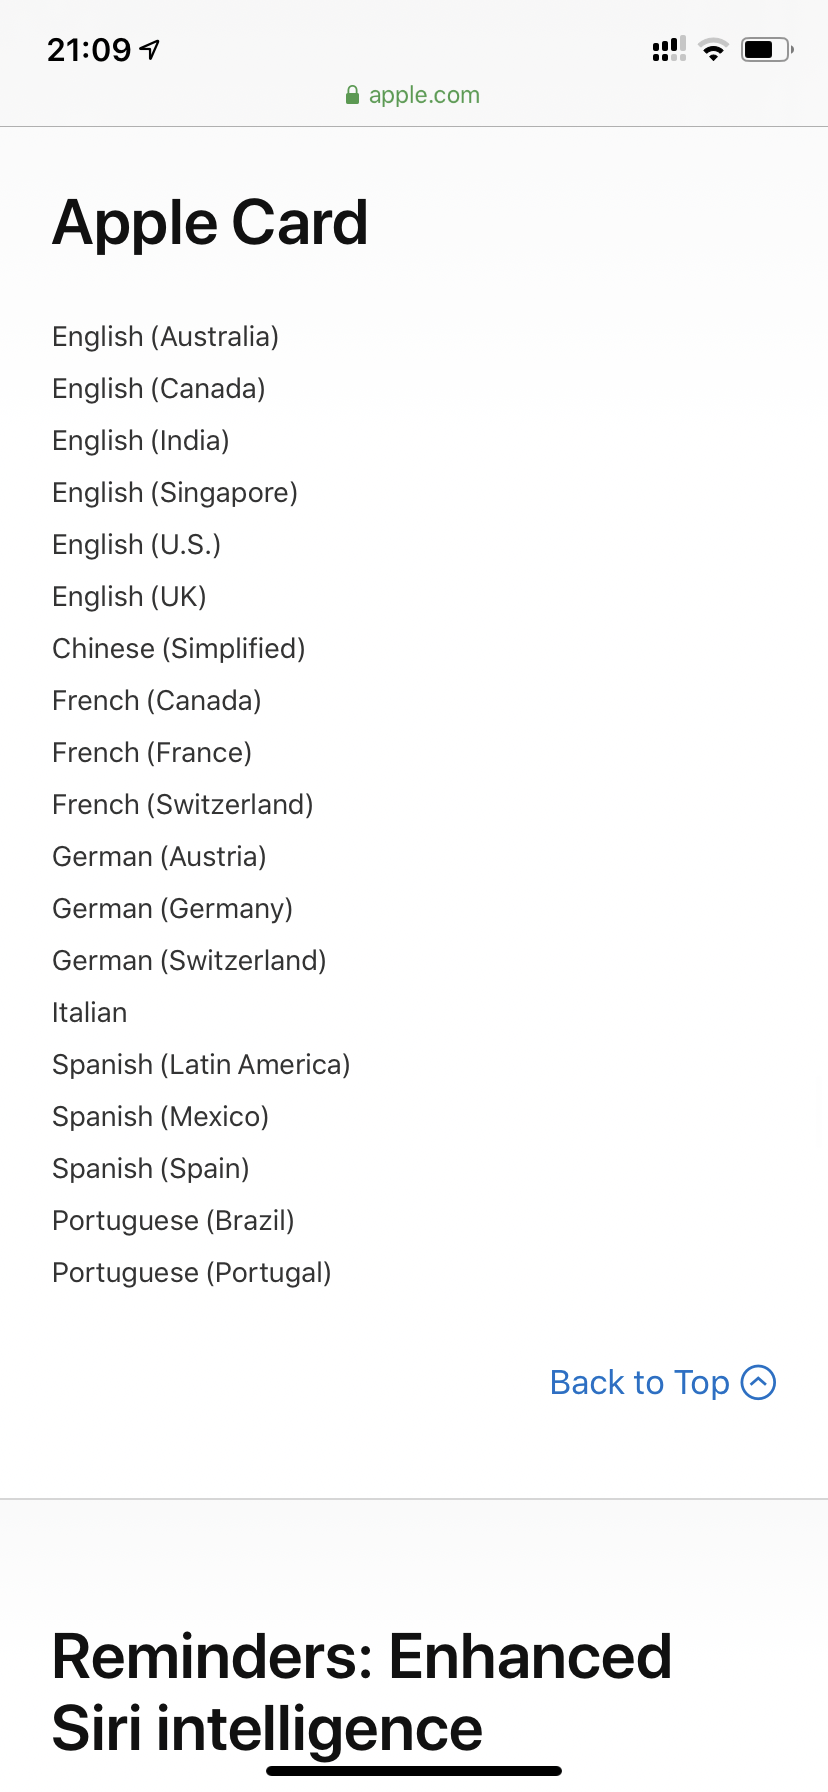
Task: Select English (Australia) in the list
Action: pyautogui.click(x=165, y=336)
